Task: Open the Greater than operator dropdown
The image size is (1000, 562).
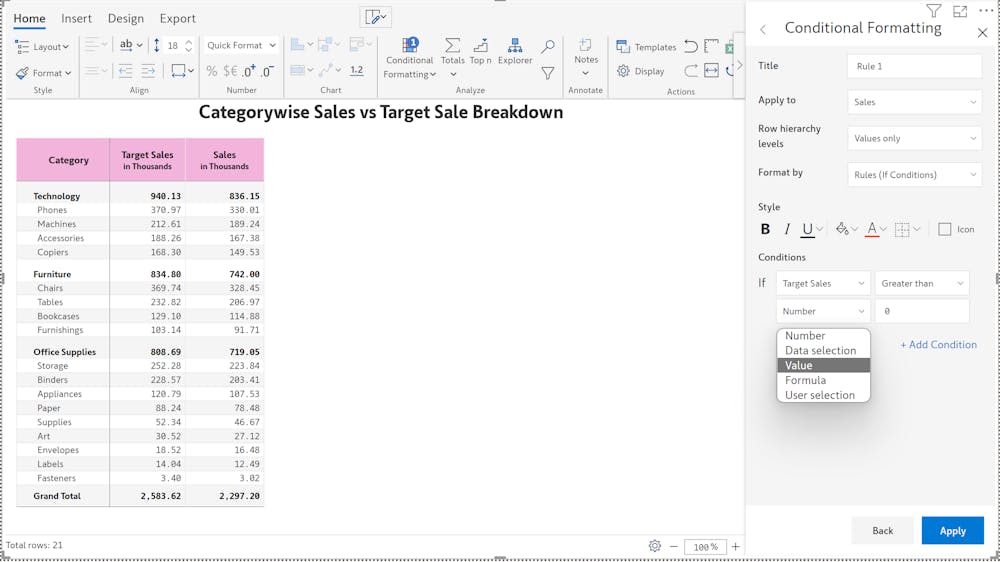Action: click(x=922, y=283)
